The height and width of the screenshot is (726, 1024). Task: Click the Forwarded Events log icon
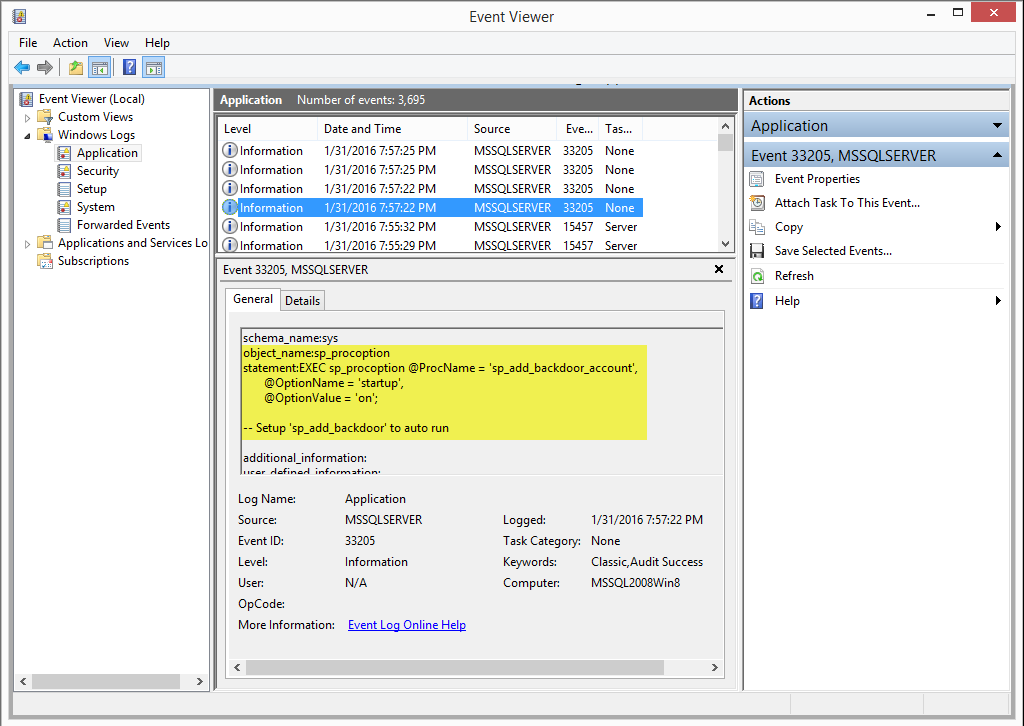click(64, 225)
